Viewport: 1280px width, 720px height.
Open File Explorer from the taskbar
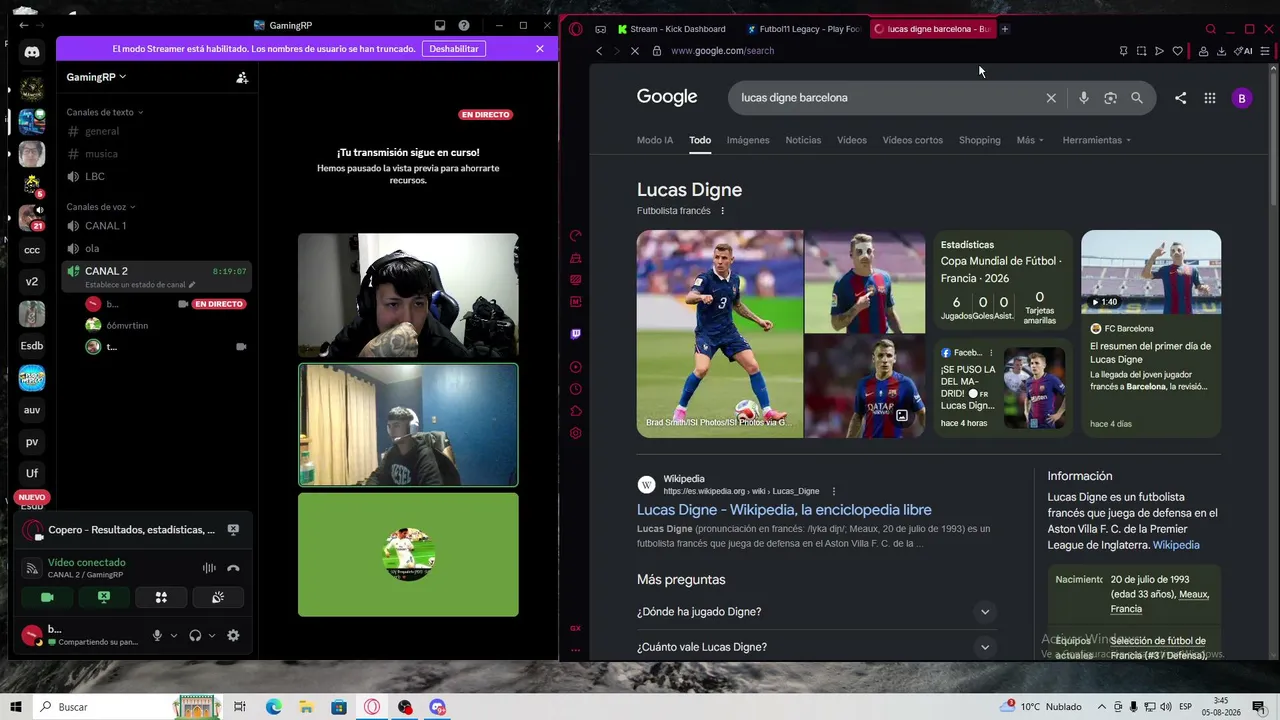[306, 707]
